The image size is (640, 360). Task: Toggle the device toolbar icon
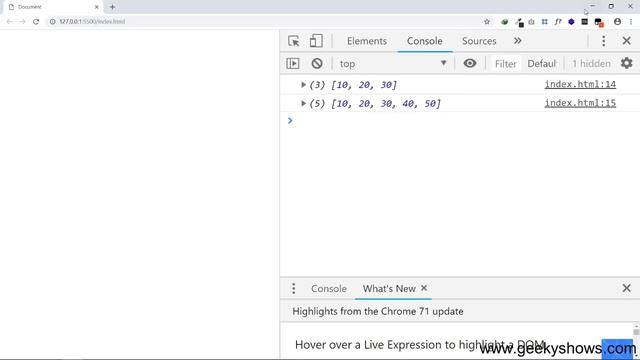click(x=316, y=41)
